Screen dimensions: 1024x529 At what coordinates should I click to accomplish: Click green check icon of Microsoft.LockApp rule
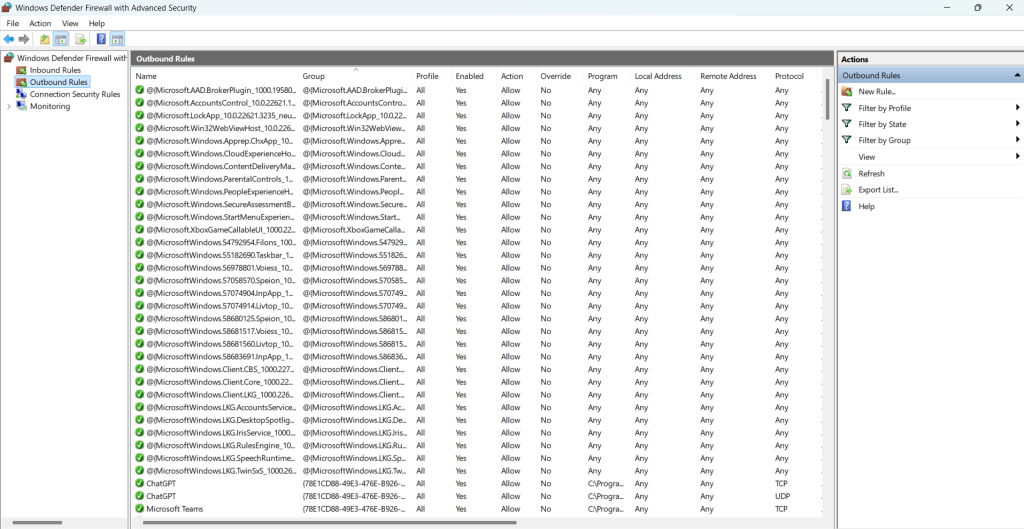point(139,116)
